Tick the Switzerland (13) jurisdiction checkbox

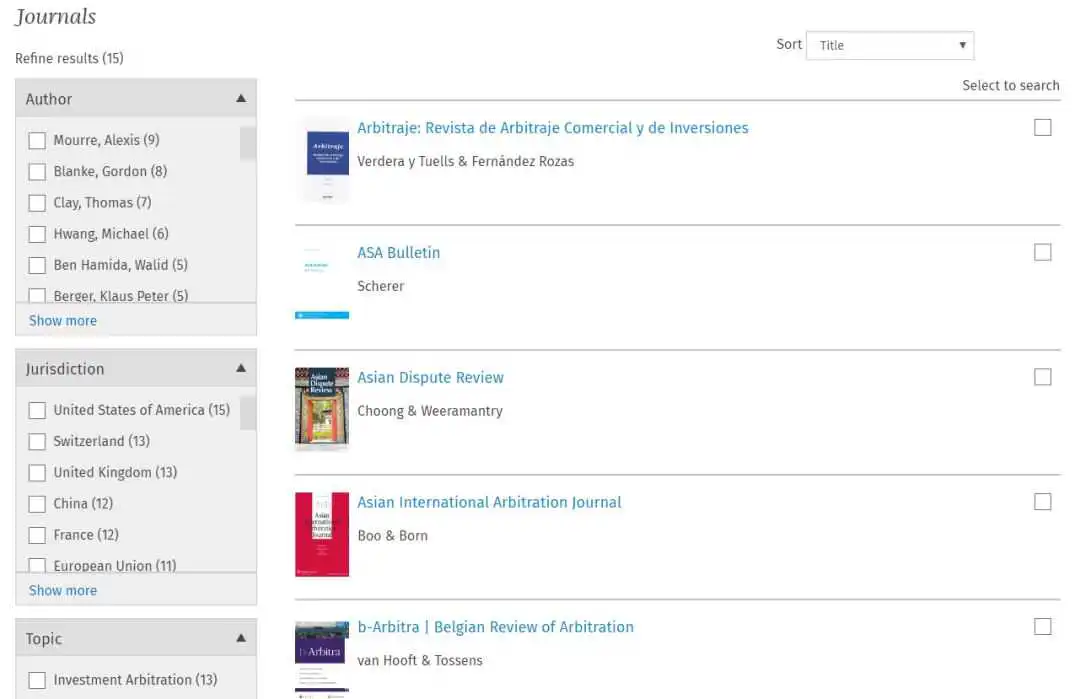37,441
